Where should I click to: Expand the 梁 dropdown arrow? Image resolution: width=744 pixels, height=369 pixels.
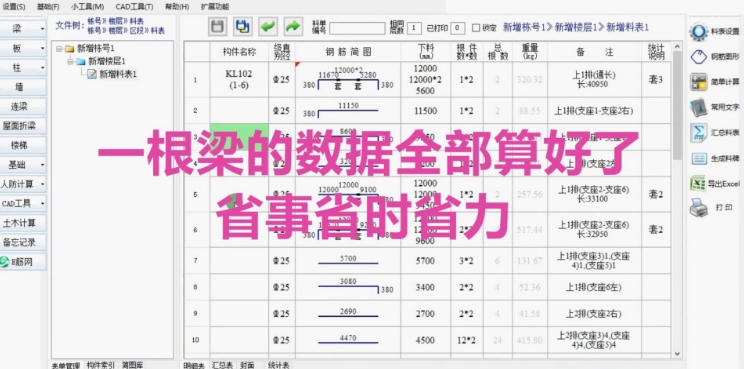point(42,29)
